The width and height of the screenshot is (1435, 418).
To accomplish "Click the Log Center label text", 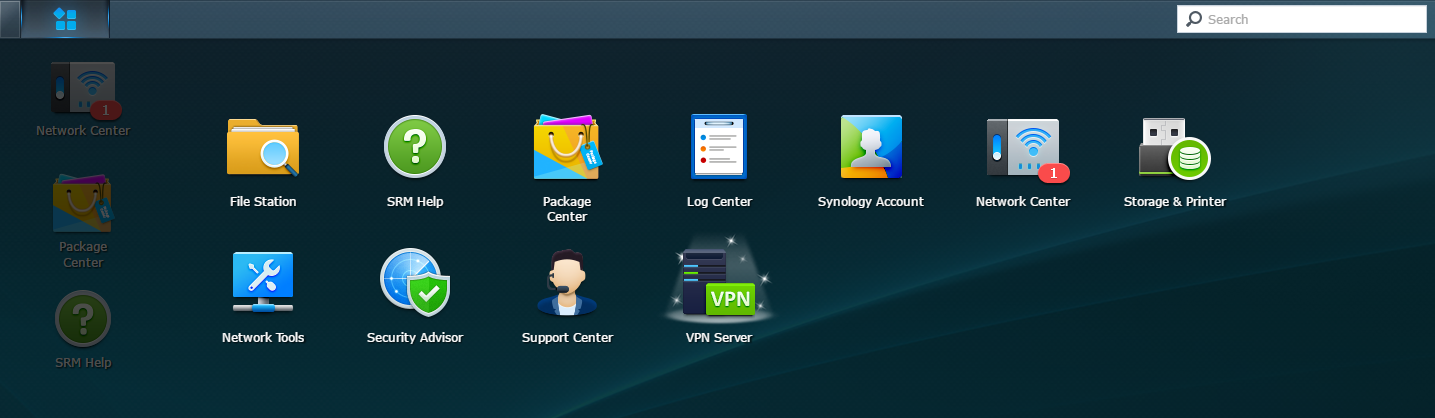I will 719,201.
